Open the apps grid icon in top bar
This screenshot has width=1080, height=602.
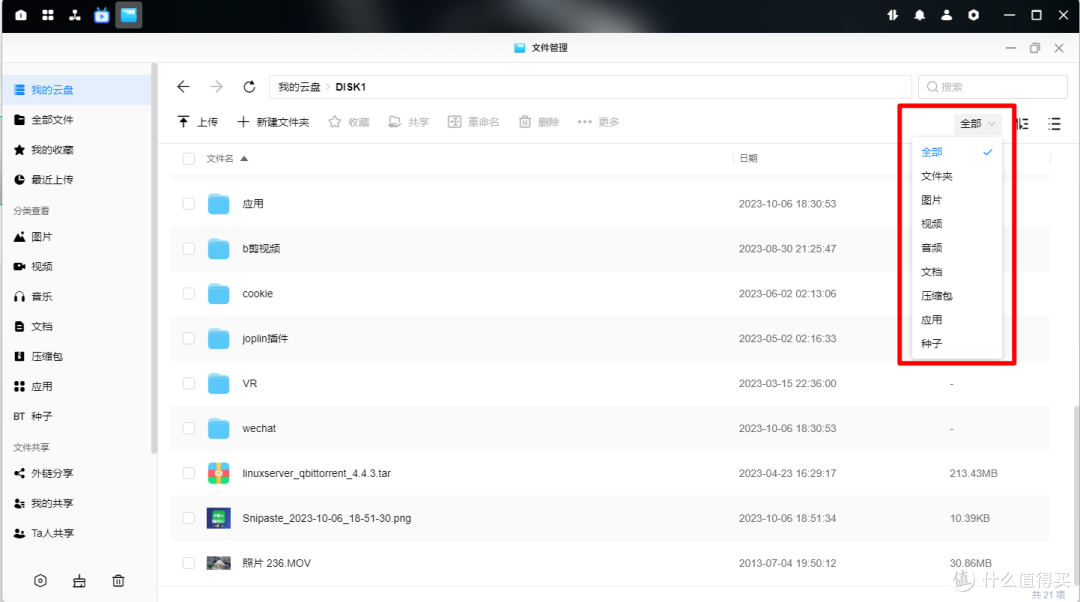point(48,15)
